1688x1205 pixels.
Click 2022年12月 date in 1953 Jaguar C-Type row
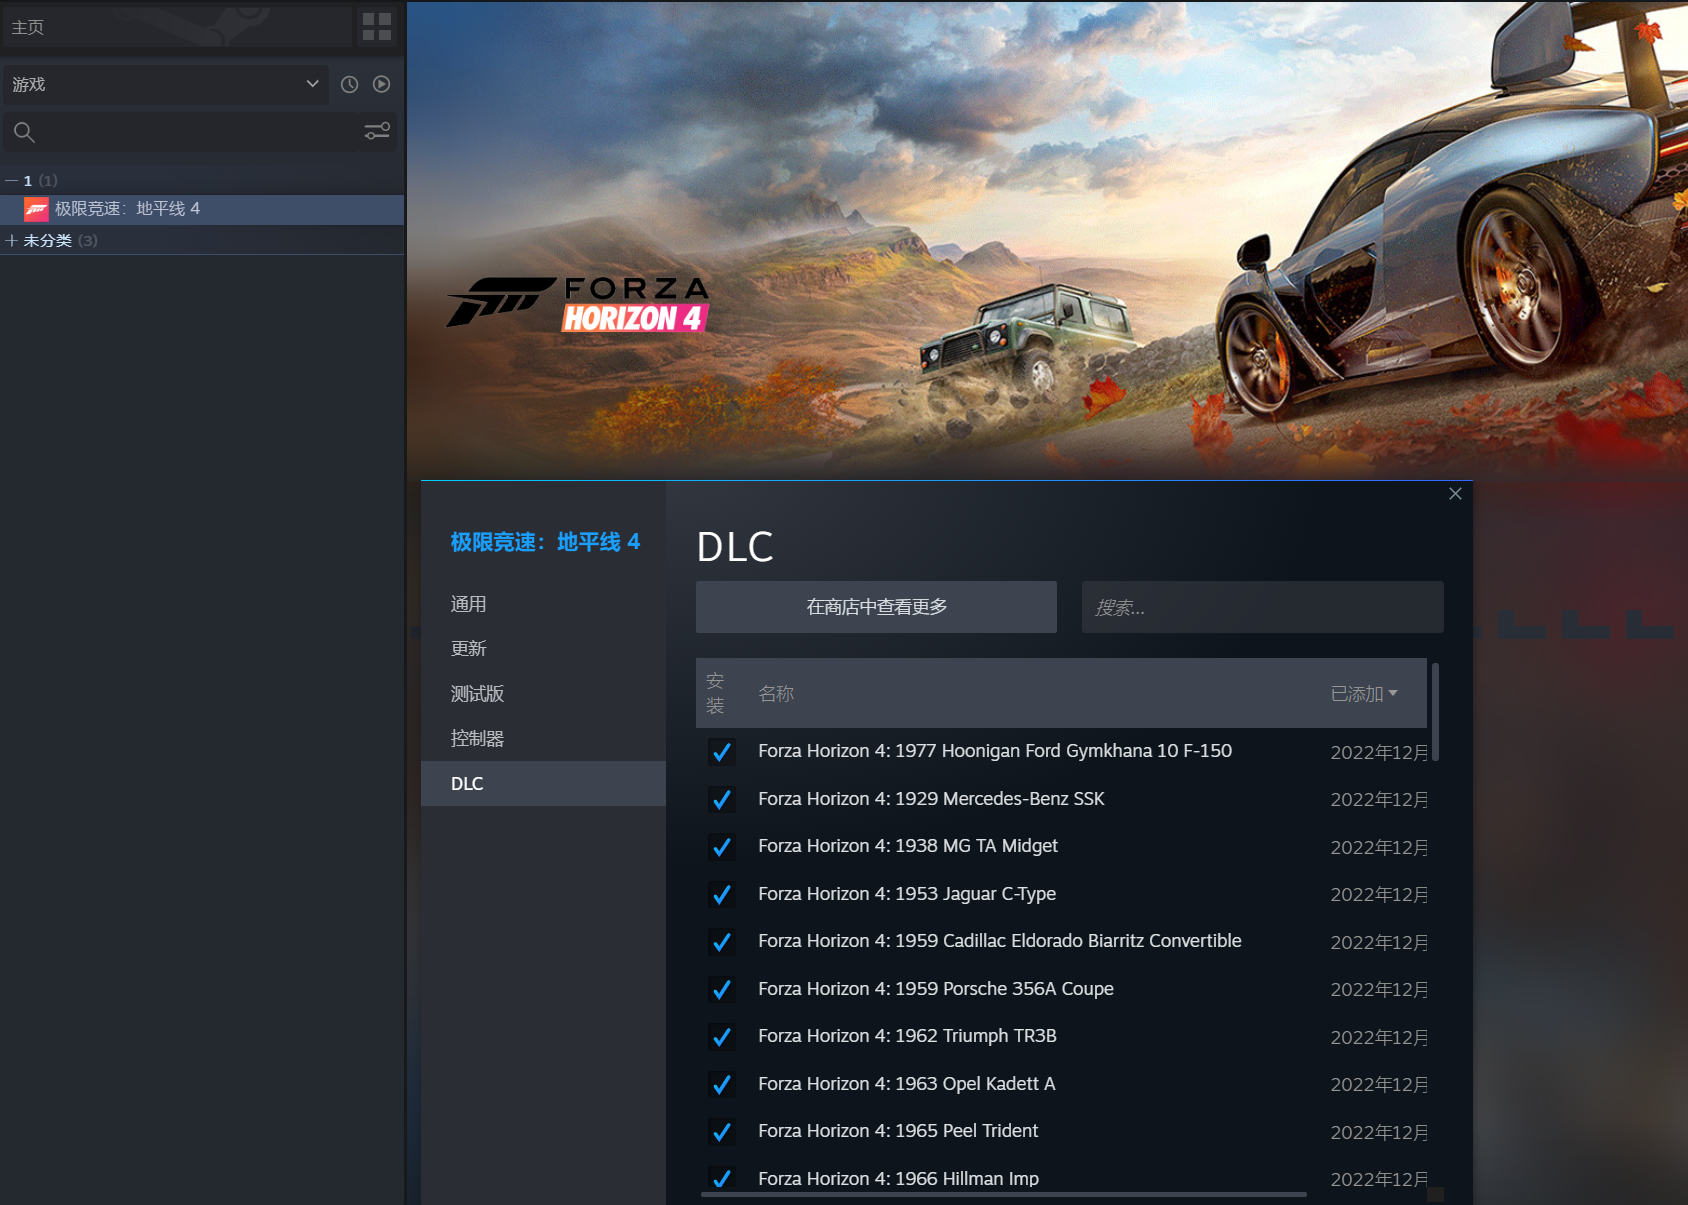click(x=1379, y=895)
